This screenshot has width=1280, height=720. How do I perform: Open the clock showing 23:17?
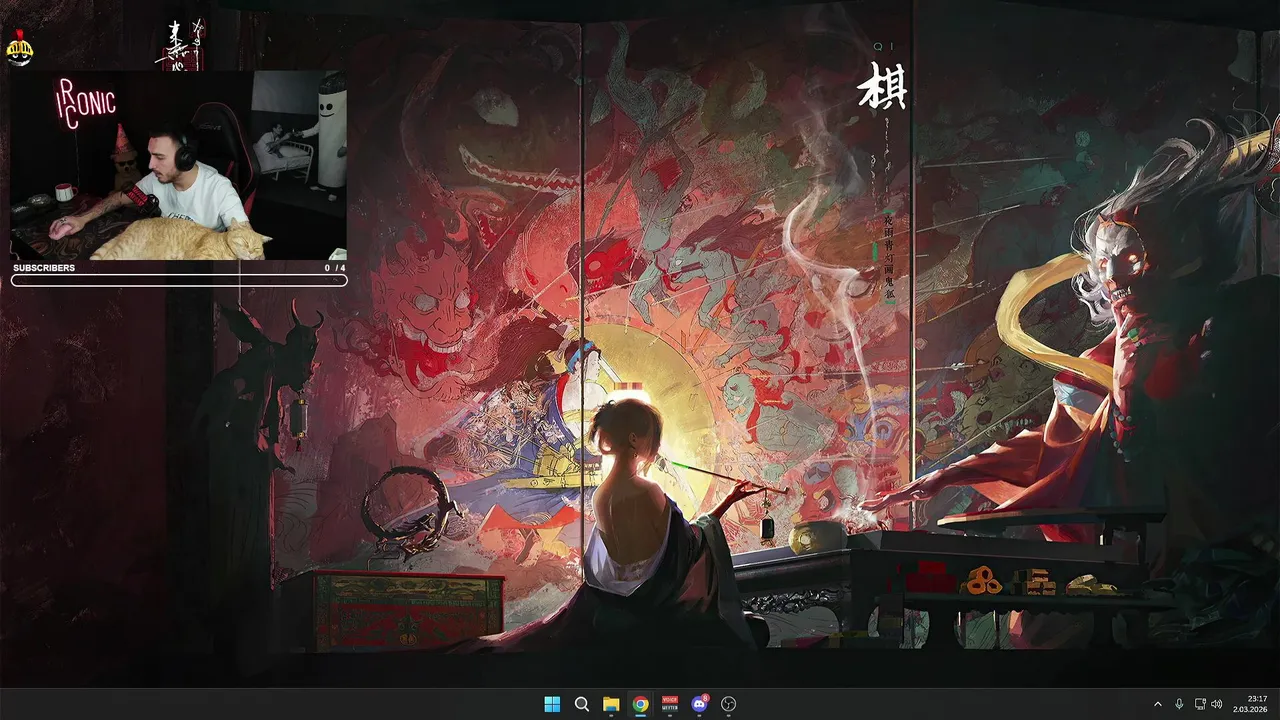1252,704
